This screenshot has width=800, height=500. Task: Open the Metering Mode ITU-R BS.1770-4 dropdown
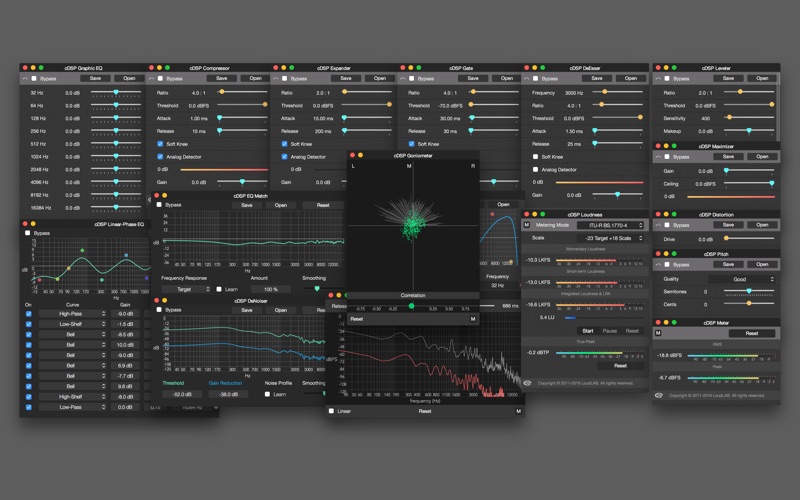tap(611, 225)
